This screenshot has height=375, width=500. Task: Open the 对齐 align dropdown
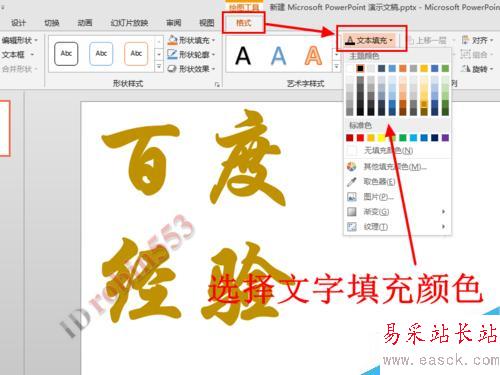[477, 41]
